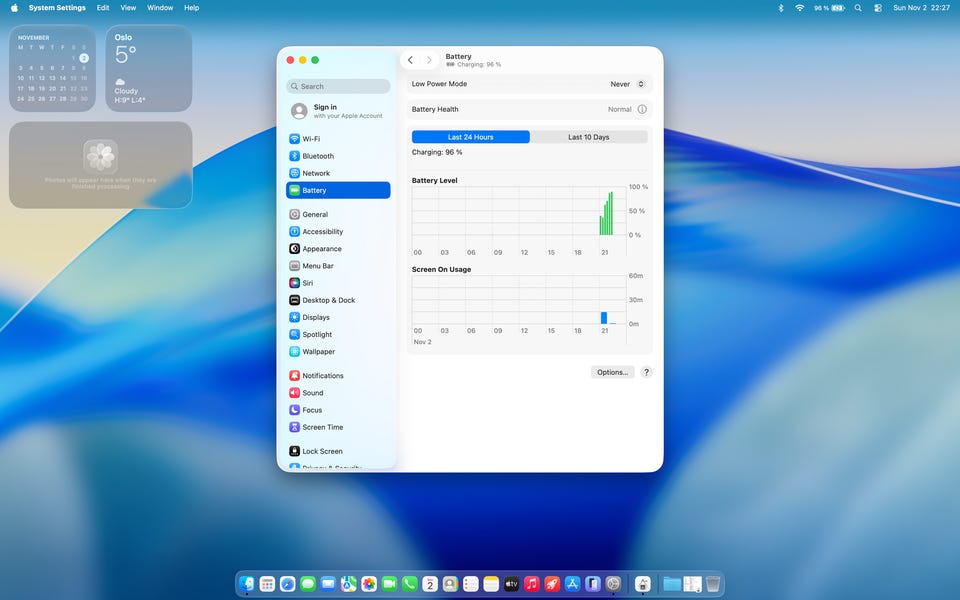Viewport: 960px width, 600px height.
Task: Open the Wi-Fi menu bar dropdown
Action: tap(799, 8)
